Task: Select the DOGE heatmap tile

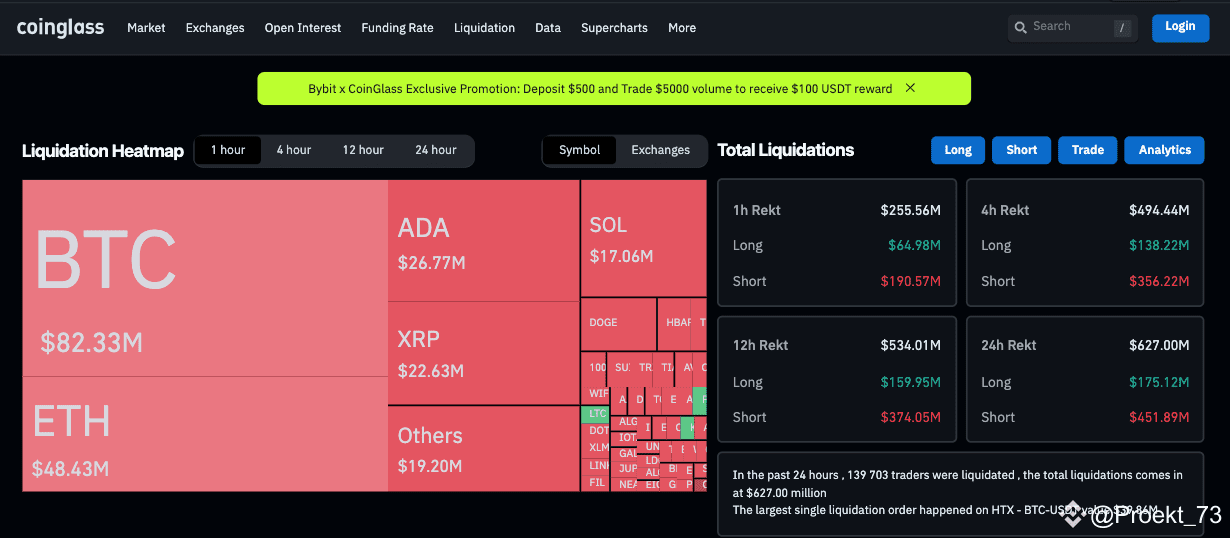Action: click(x=618, y=324)
